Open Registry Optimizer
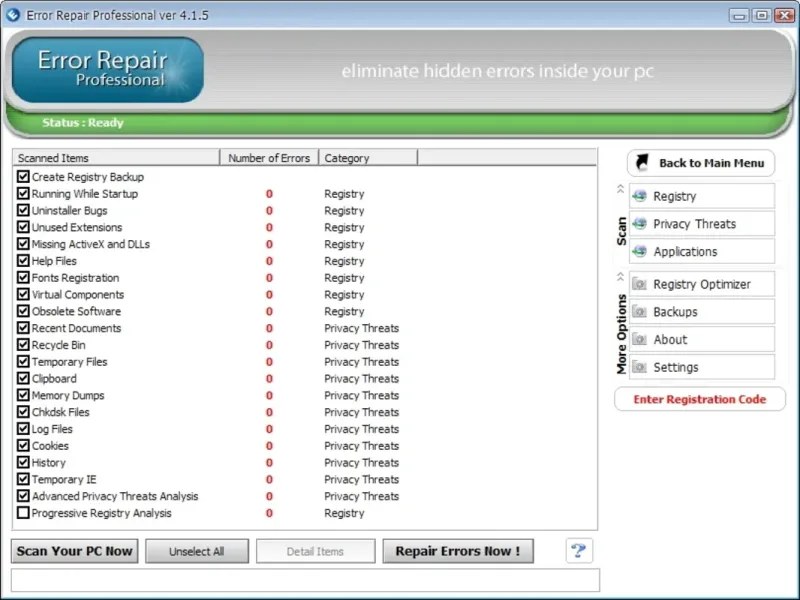The height and width of the screenshot is (600, 800). [702, 284]
